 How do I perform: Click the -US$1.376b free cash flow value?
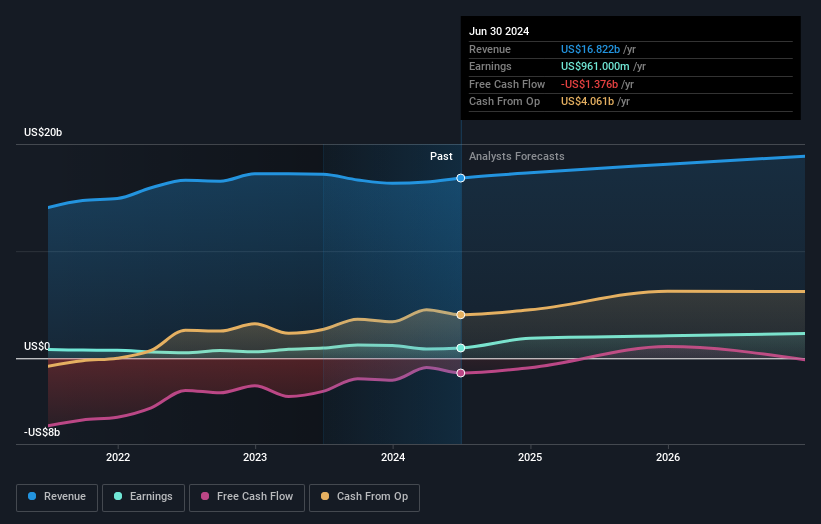(x=589, y=84)
